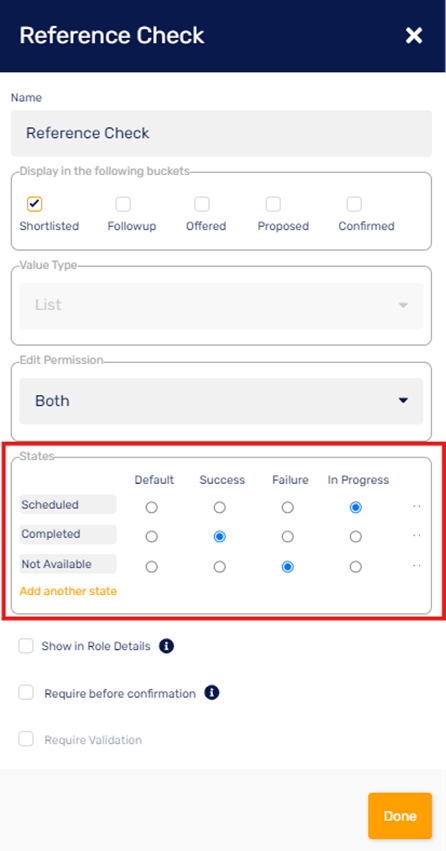Screen dimensions: 446x851
Task: Click Add another state link
Action: [68, 591]
